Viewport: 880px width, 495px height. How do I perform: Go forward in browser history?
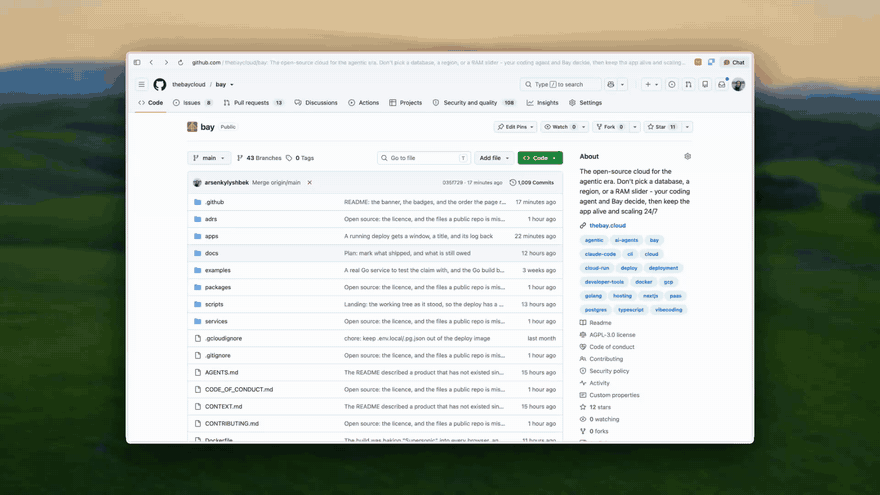[166, 62]
